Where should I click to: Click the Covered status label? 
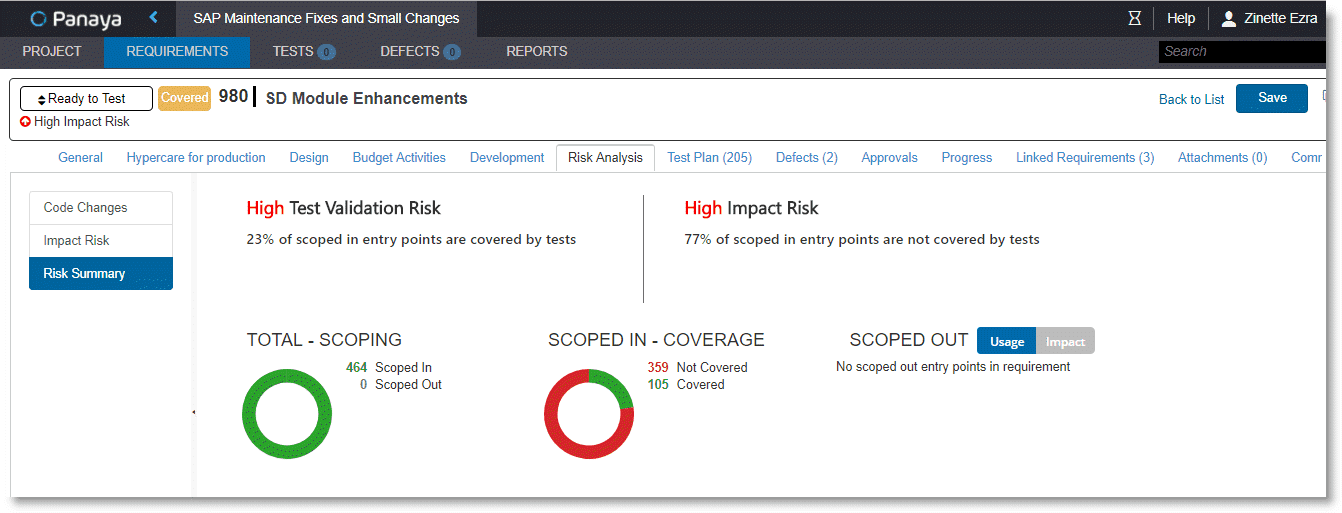(185, 98)
